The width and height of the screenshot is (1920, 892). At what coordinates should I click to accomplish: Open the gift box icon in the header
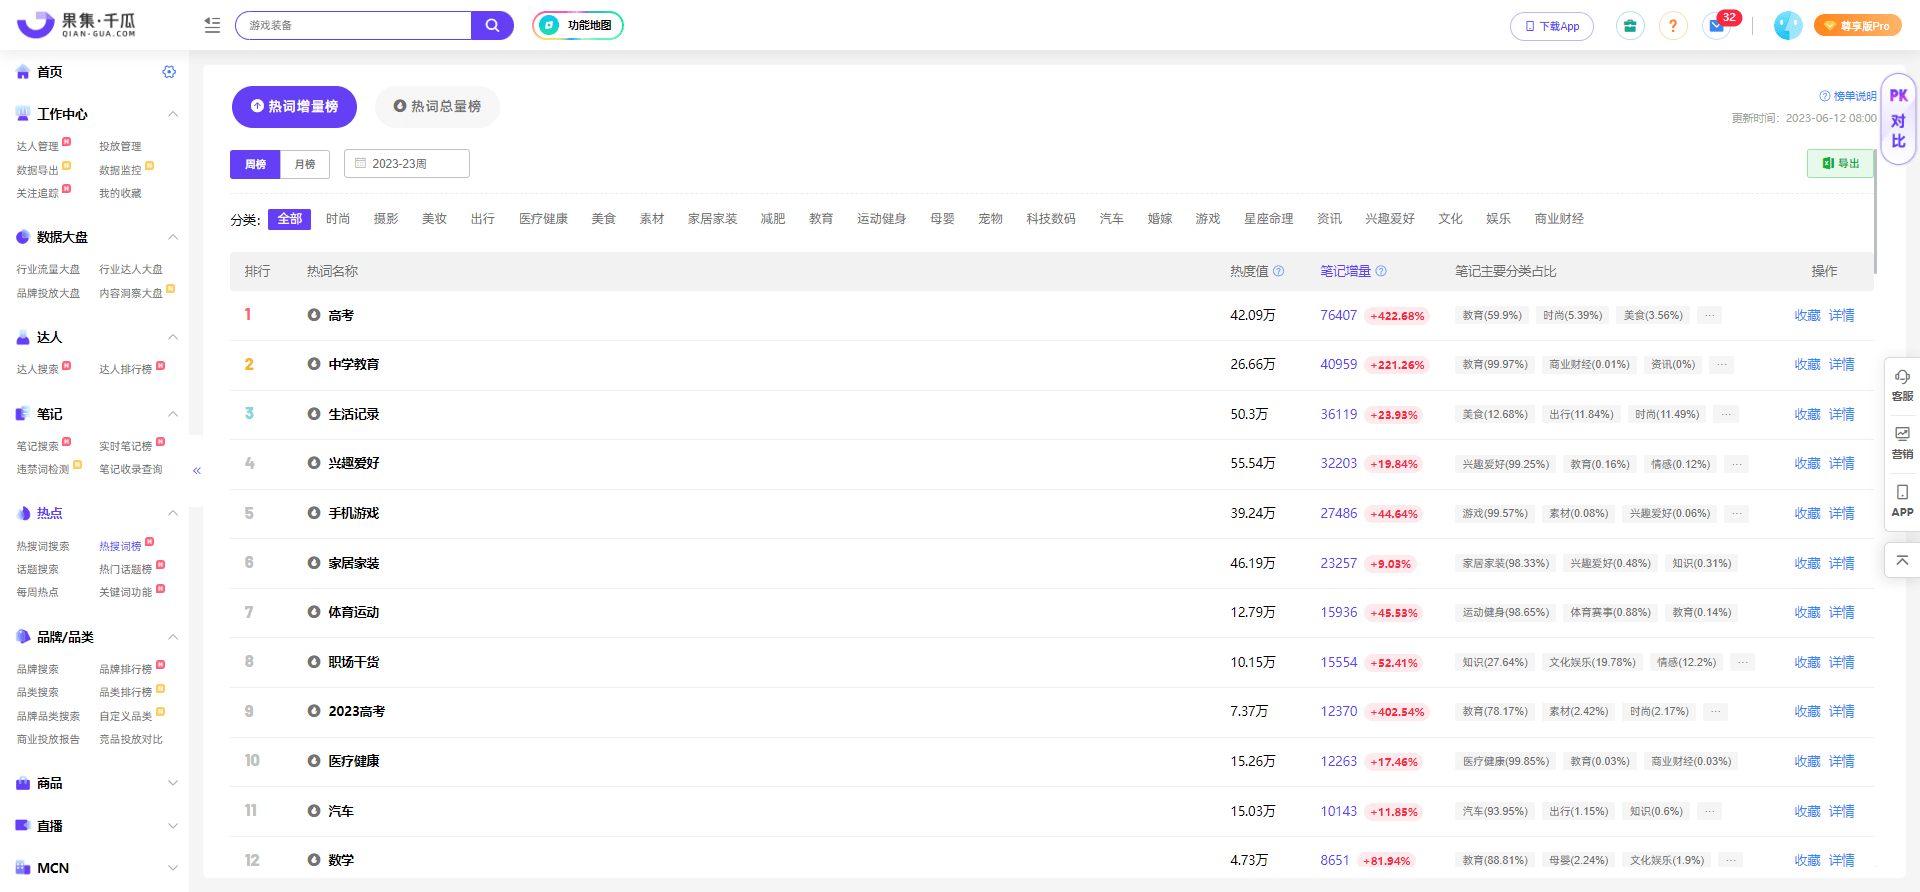1630,26
